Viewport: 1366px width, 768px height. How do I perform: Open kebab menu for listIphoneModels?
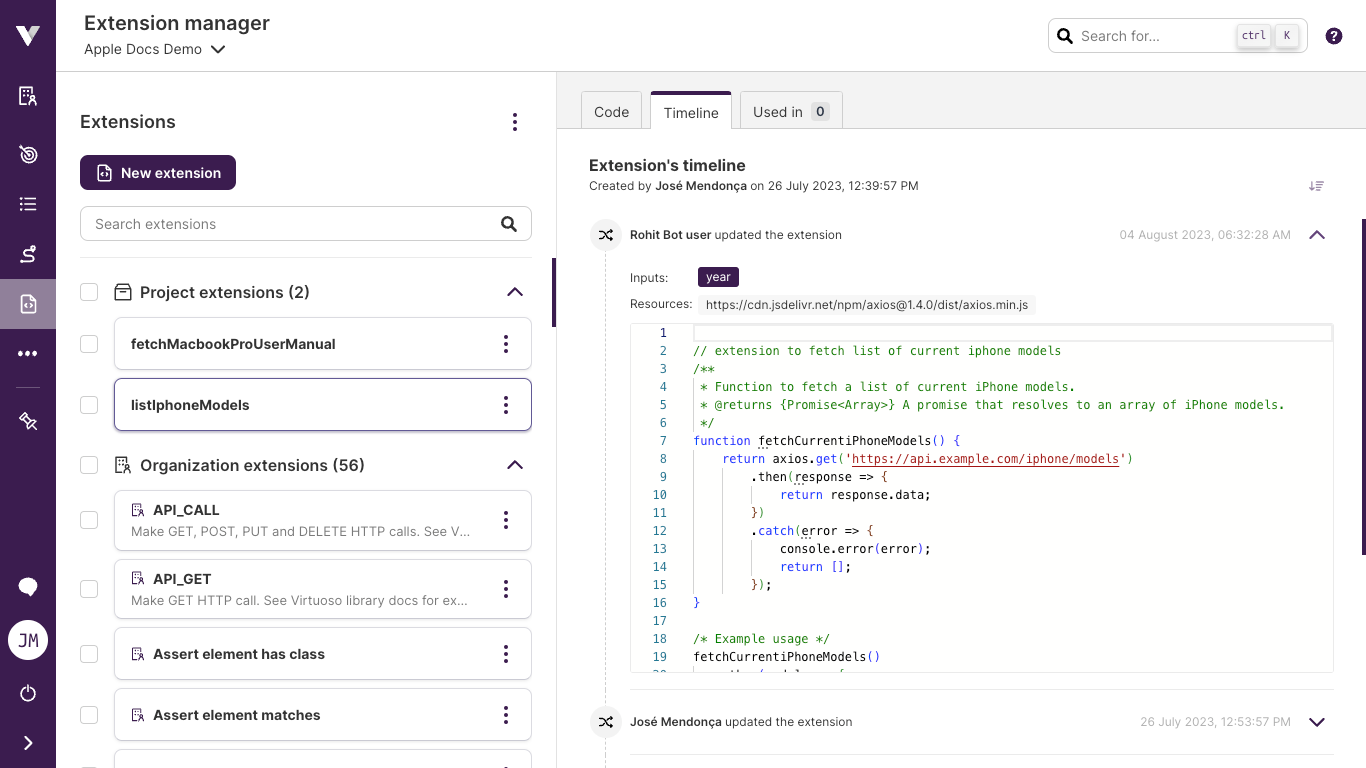click(x=506, y=405)
